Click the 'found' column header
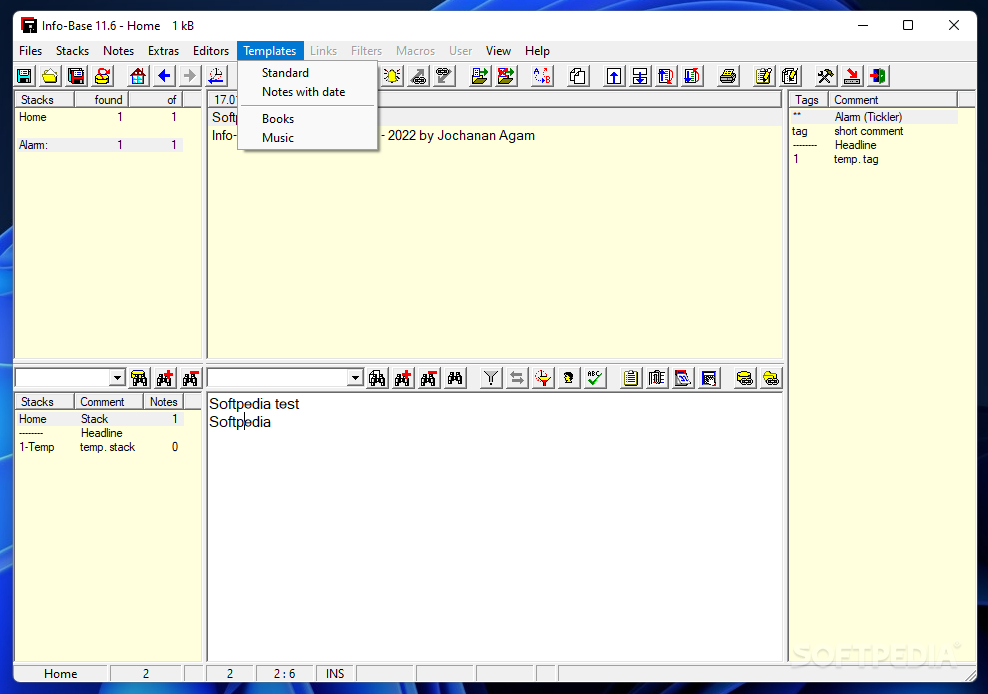The image size is (988, 694). click(x=101, y=100)
